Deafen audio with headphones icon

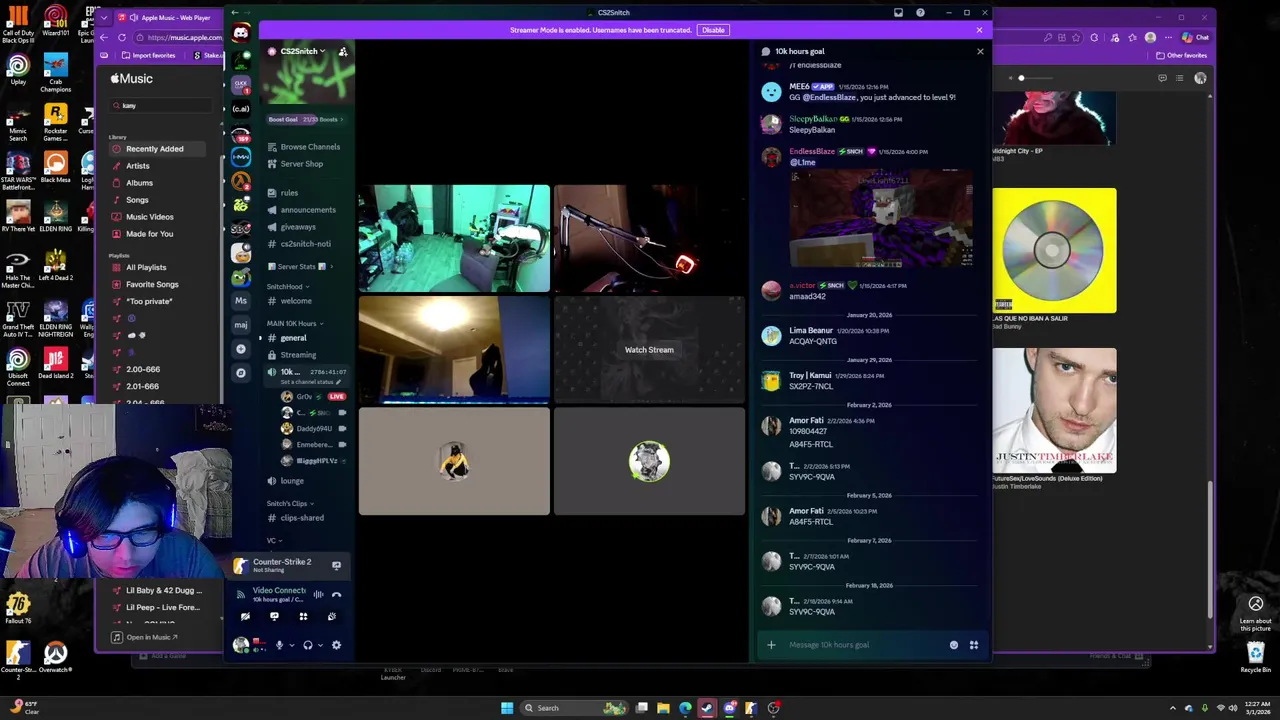(x=308, y=645)
